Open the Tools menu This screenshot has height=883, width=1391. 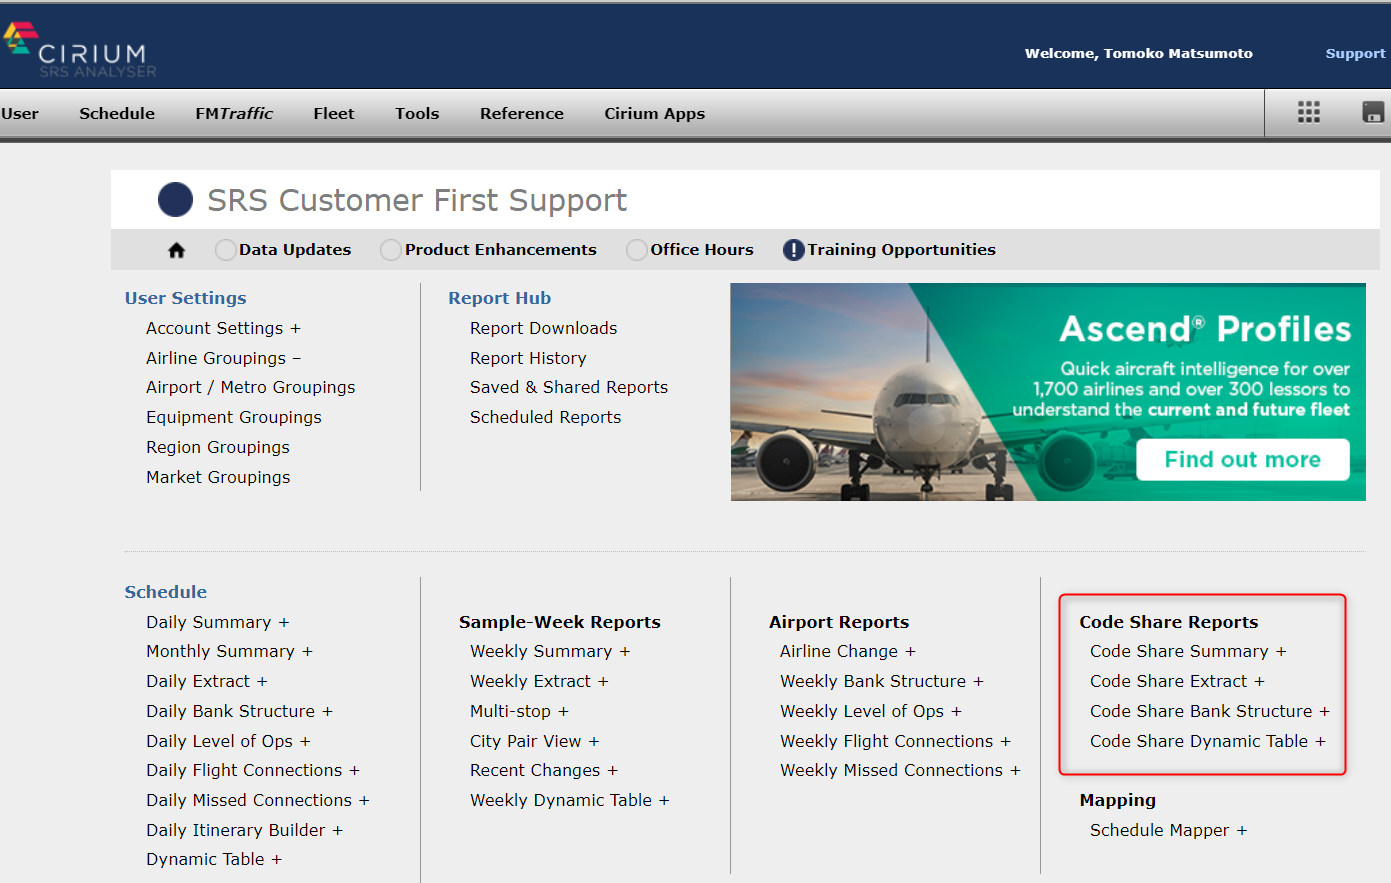point(417,113)
